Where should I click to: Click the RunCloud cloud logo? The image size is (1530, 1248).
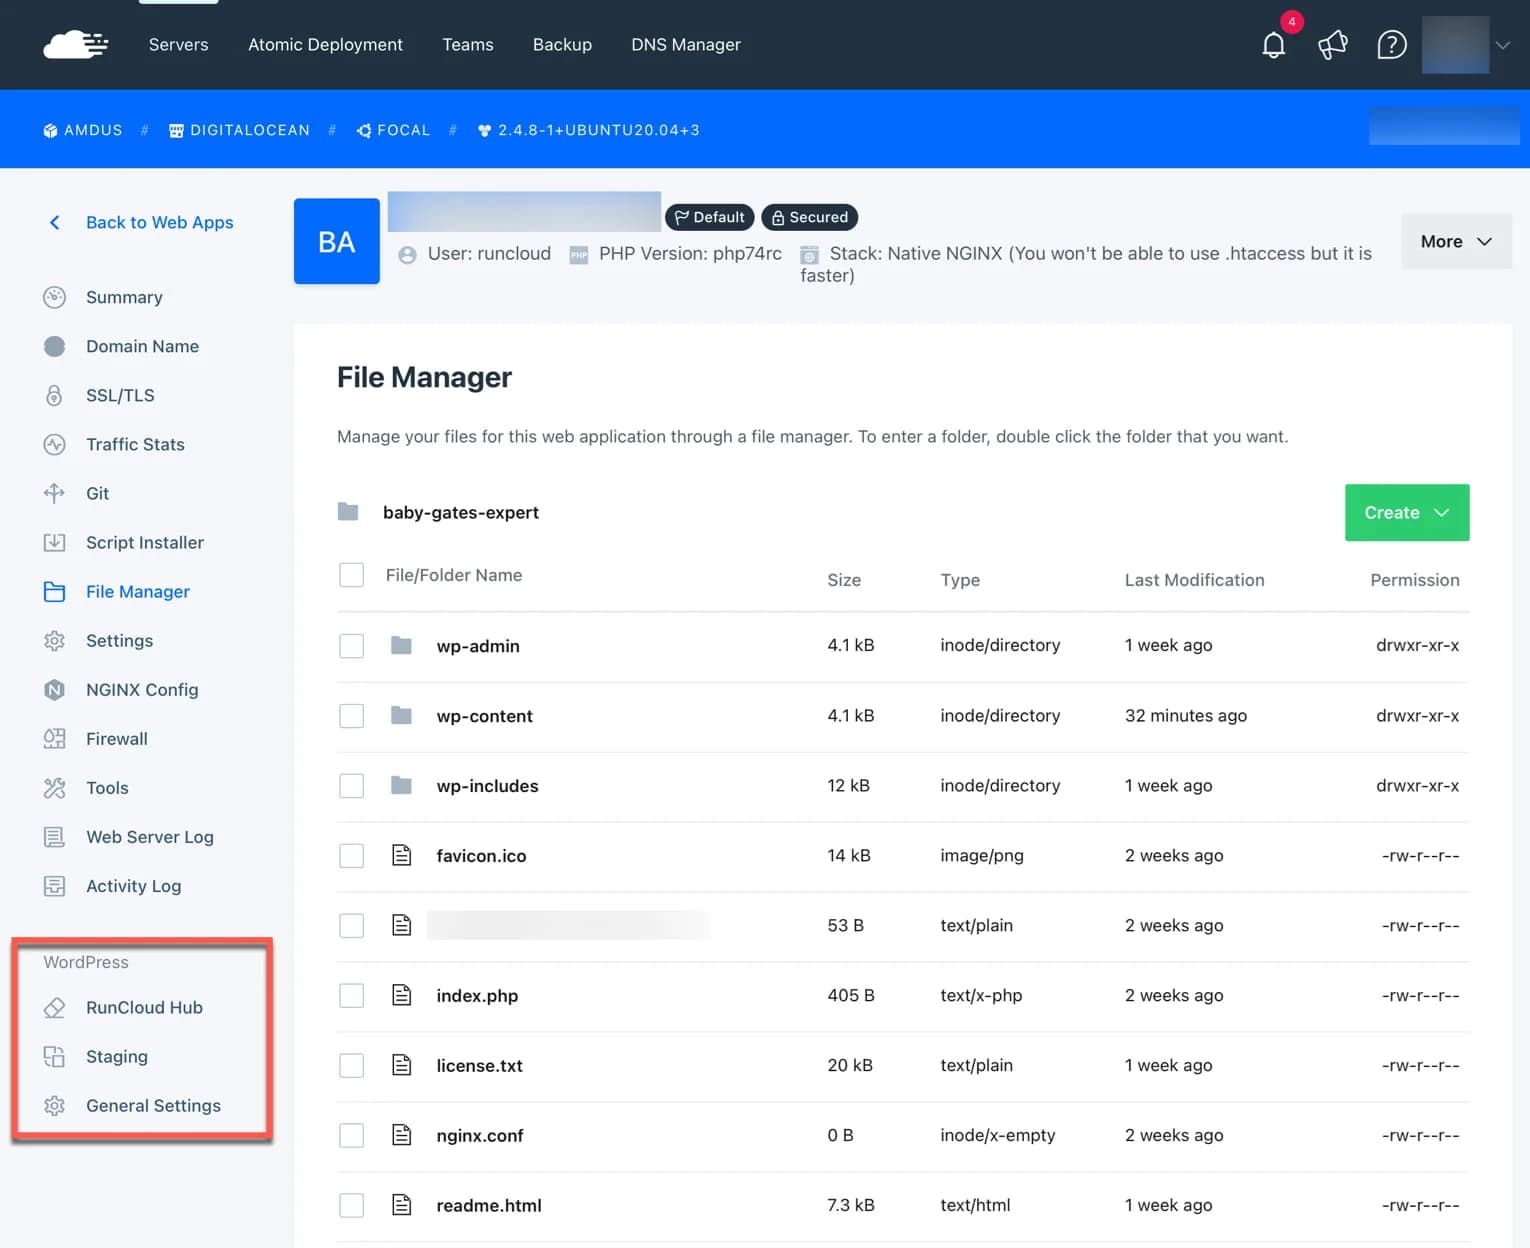coord(76,44)
